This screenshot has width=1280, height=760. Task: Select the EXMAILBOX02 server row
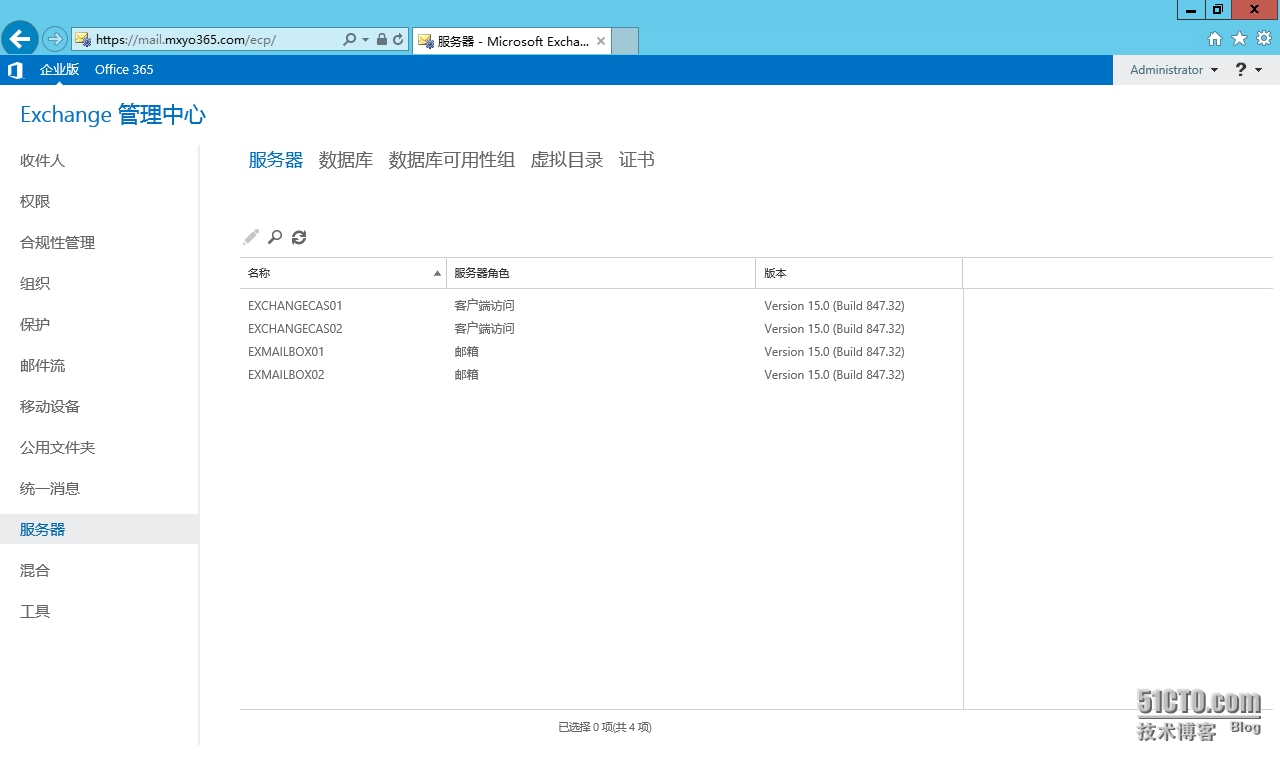click(x=286, y=375)
